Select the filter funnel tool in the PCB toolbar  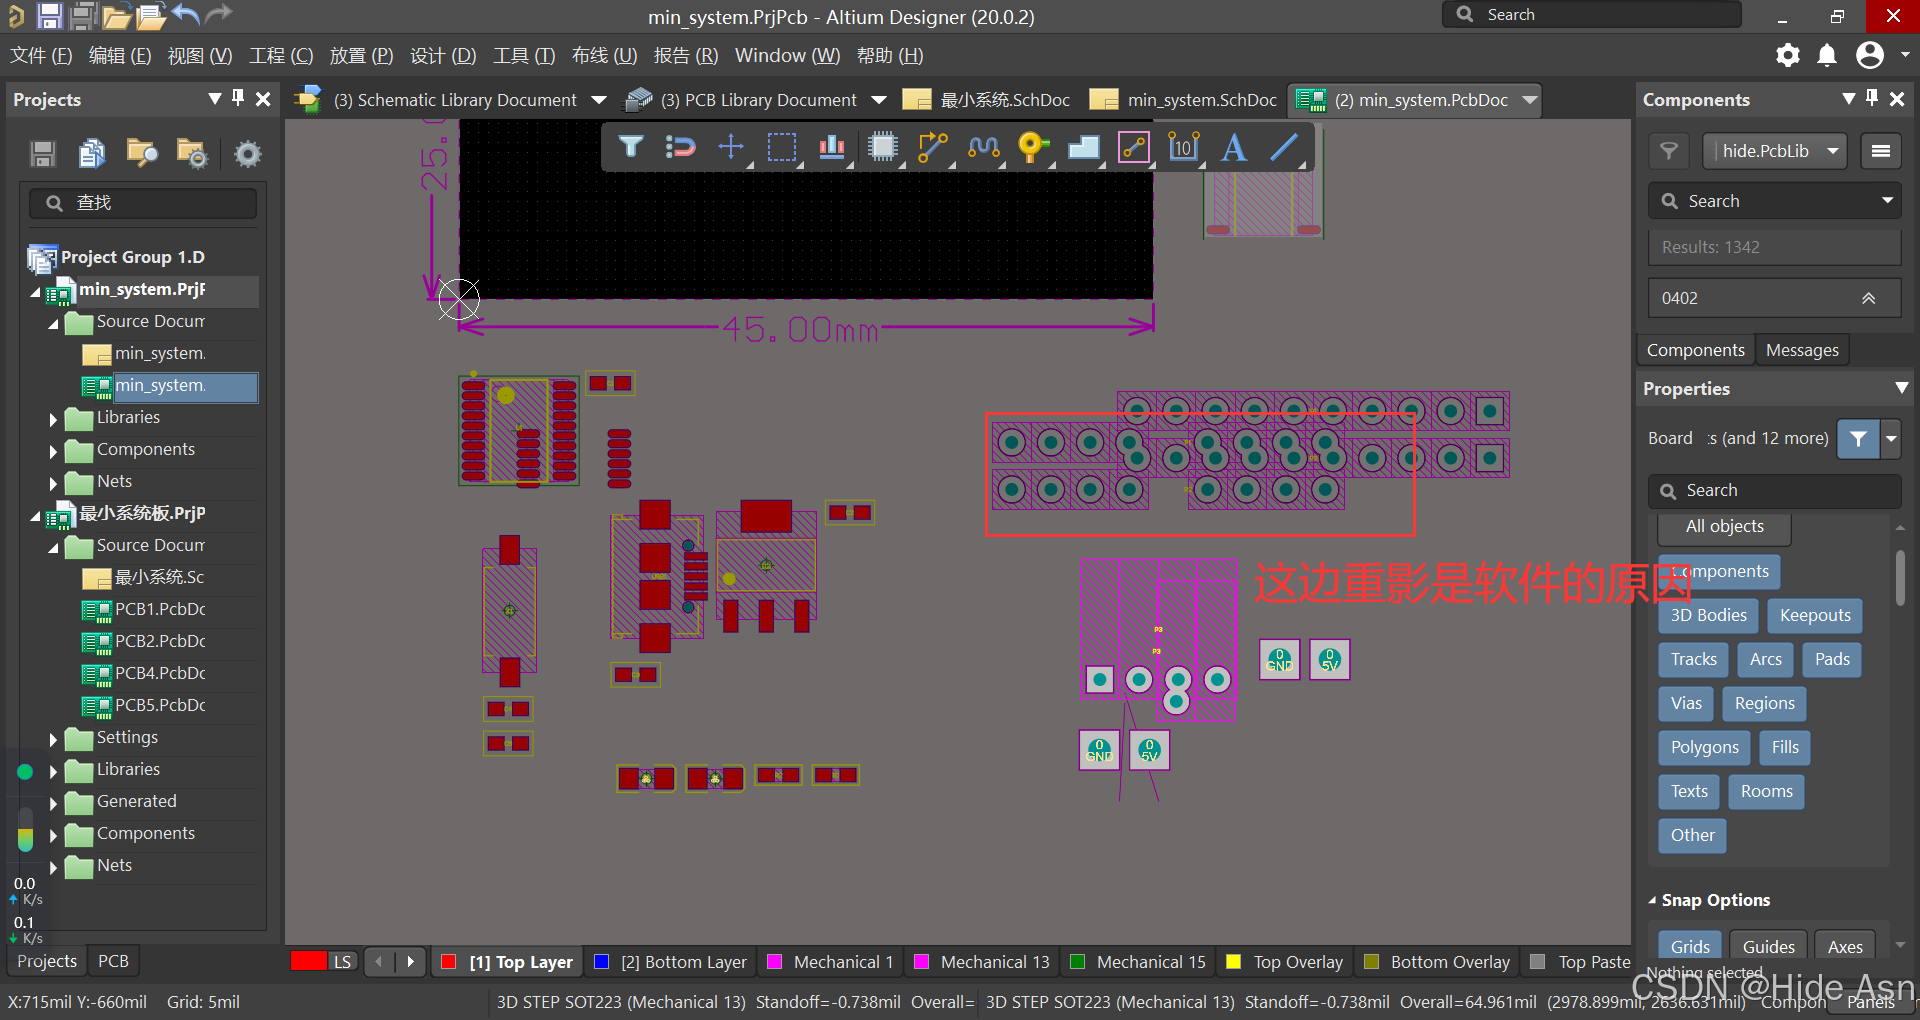pos(631,147)
